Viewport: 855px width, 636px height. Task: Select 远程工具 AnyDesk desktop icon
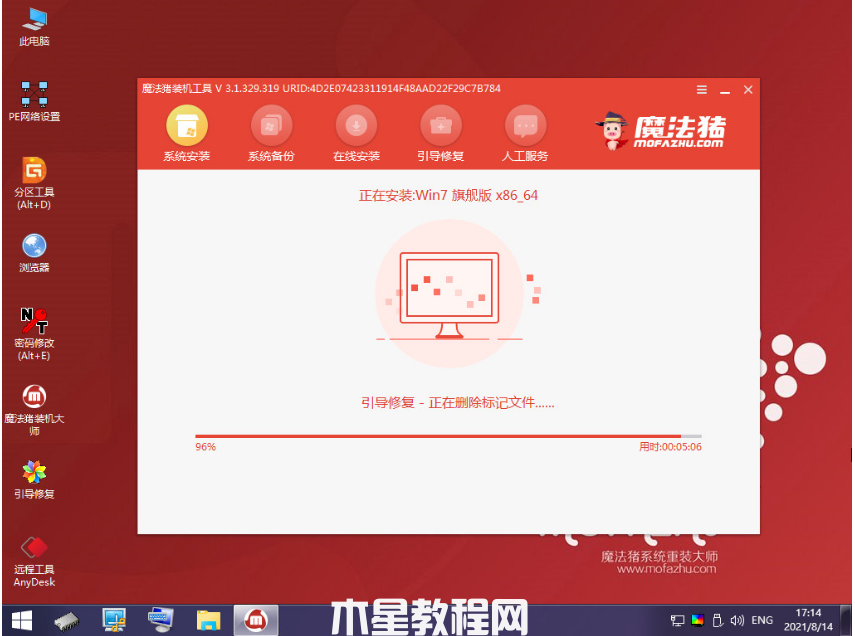[x=34, y=562]
